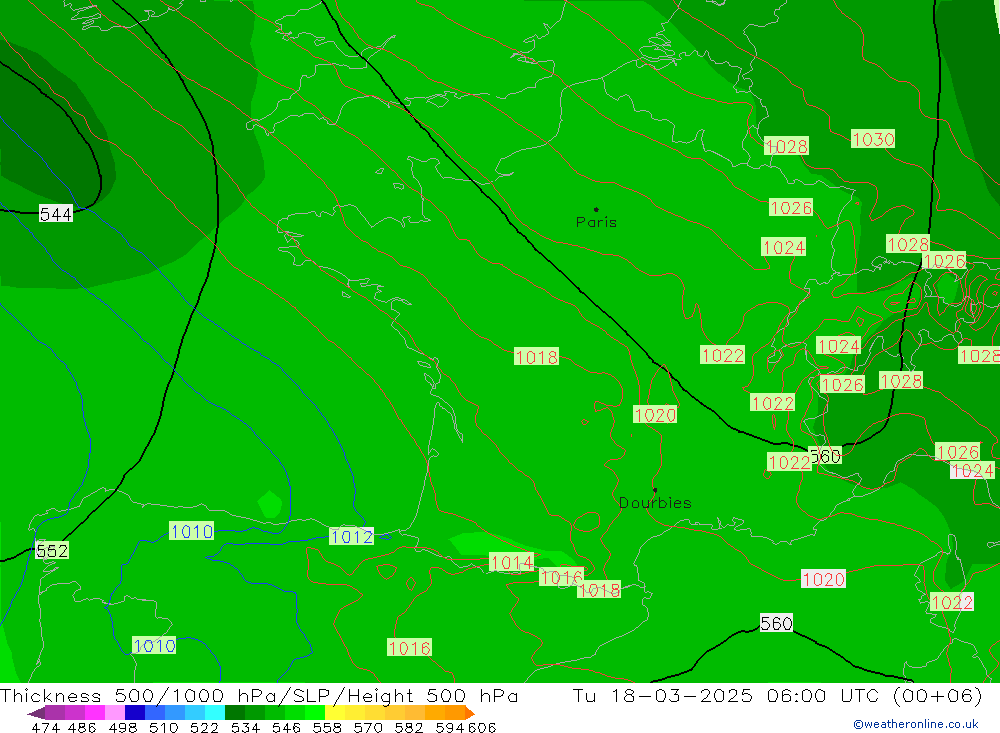
Task: Click the 546 legend value
Action: point(286,727)
